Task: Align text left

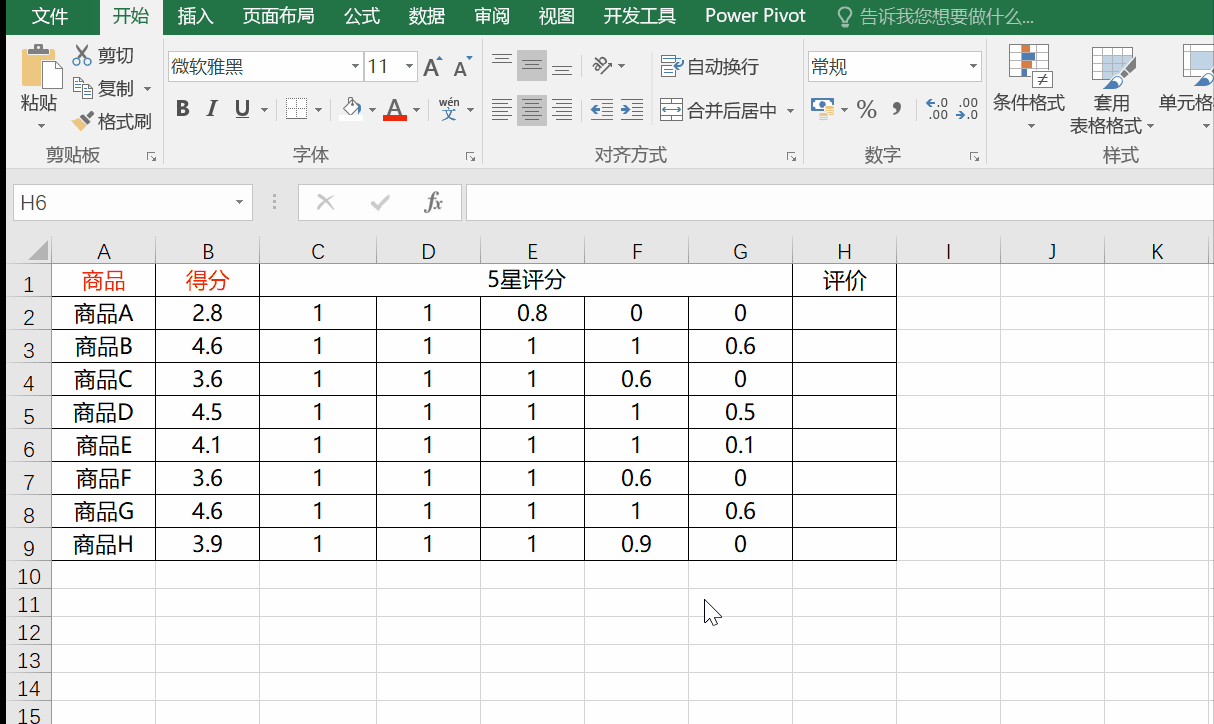Action: click(502, 109)
